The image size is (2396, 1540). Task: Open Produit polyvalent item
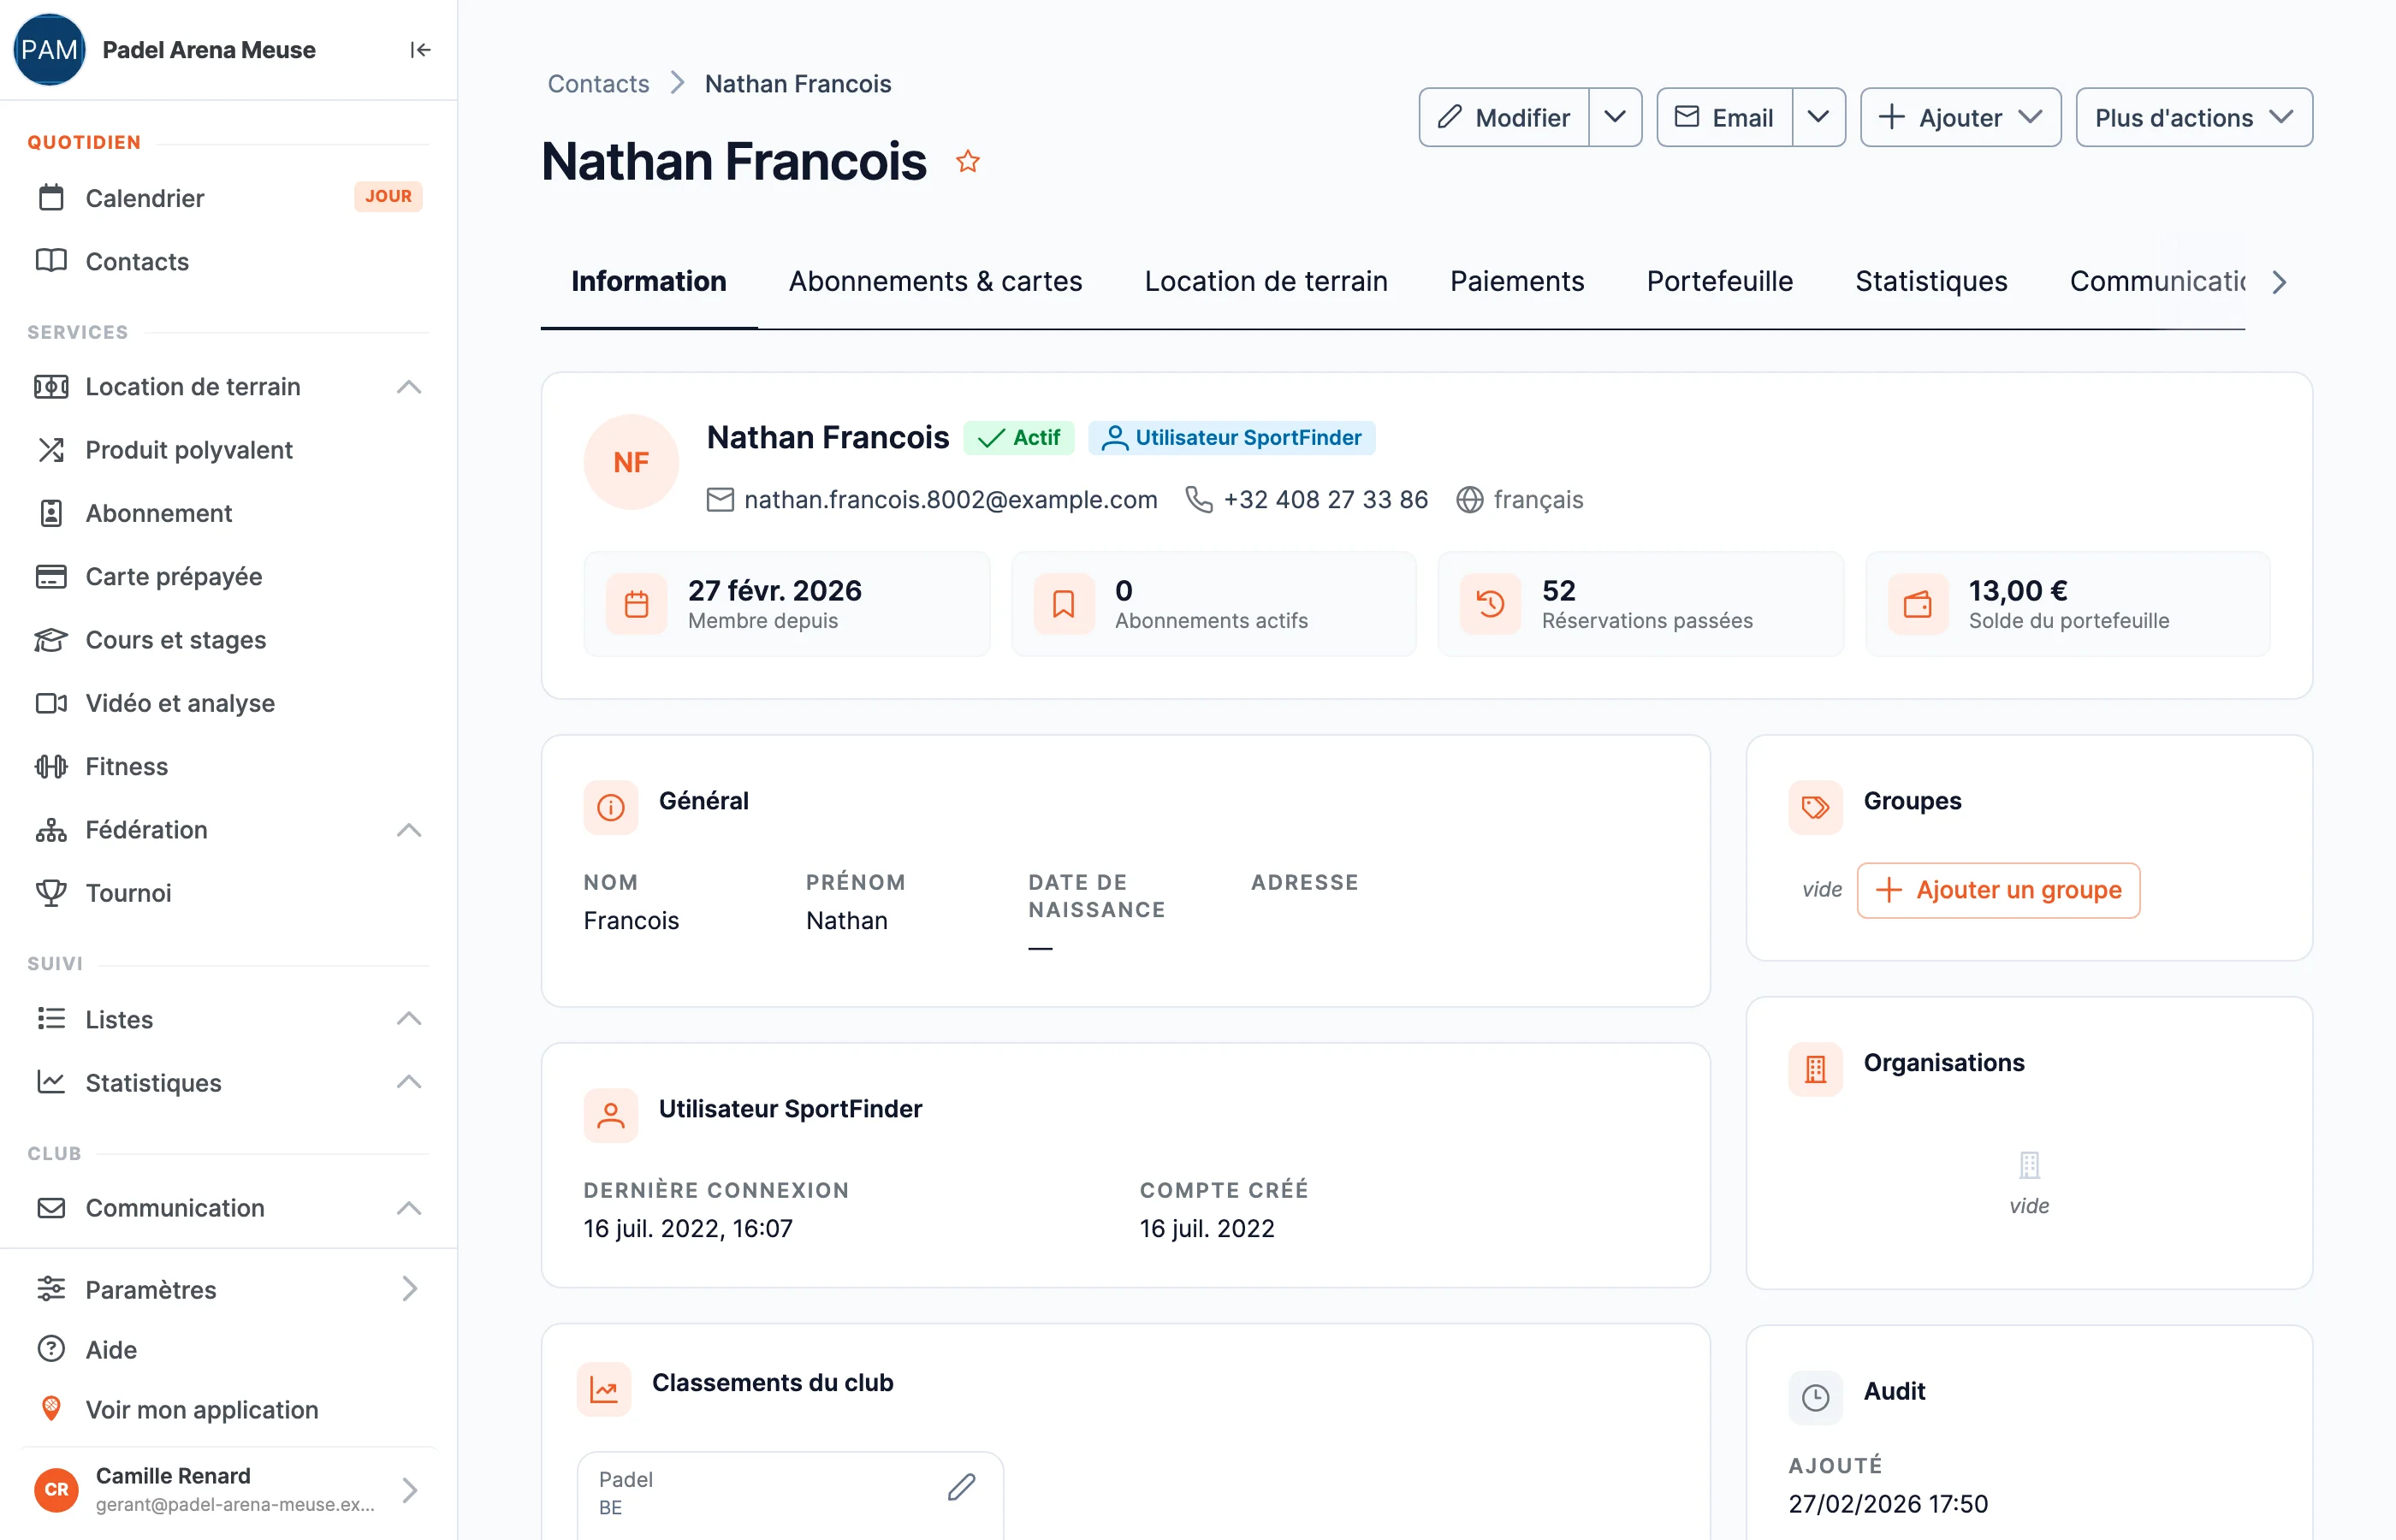pos(229,450)
